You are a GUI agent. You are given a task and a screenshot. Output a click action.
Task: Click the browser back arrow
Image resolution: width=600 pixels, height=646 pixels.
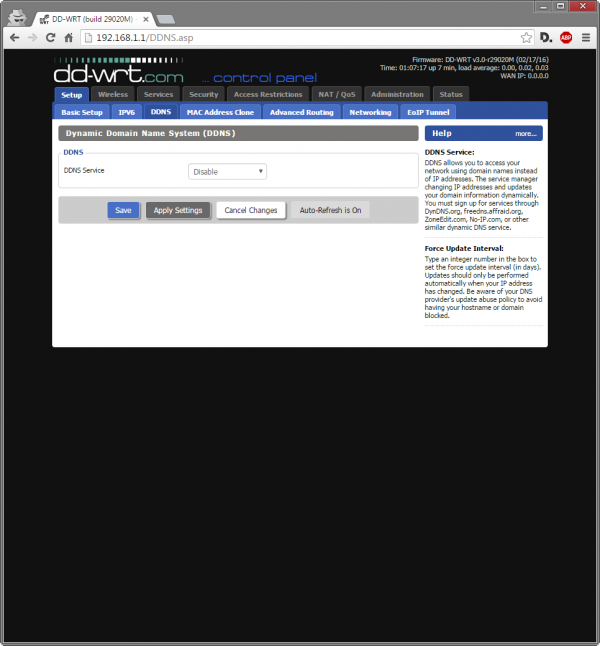(14, 37)
